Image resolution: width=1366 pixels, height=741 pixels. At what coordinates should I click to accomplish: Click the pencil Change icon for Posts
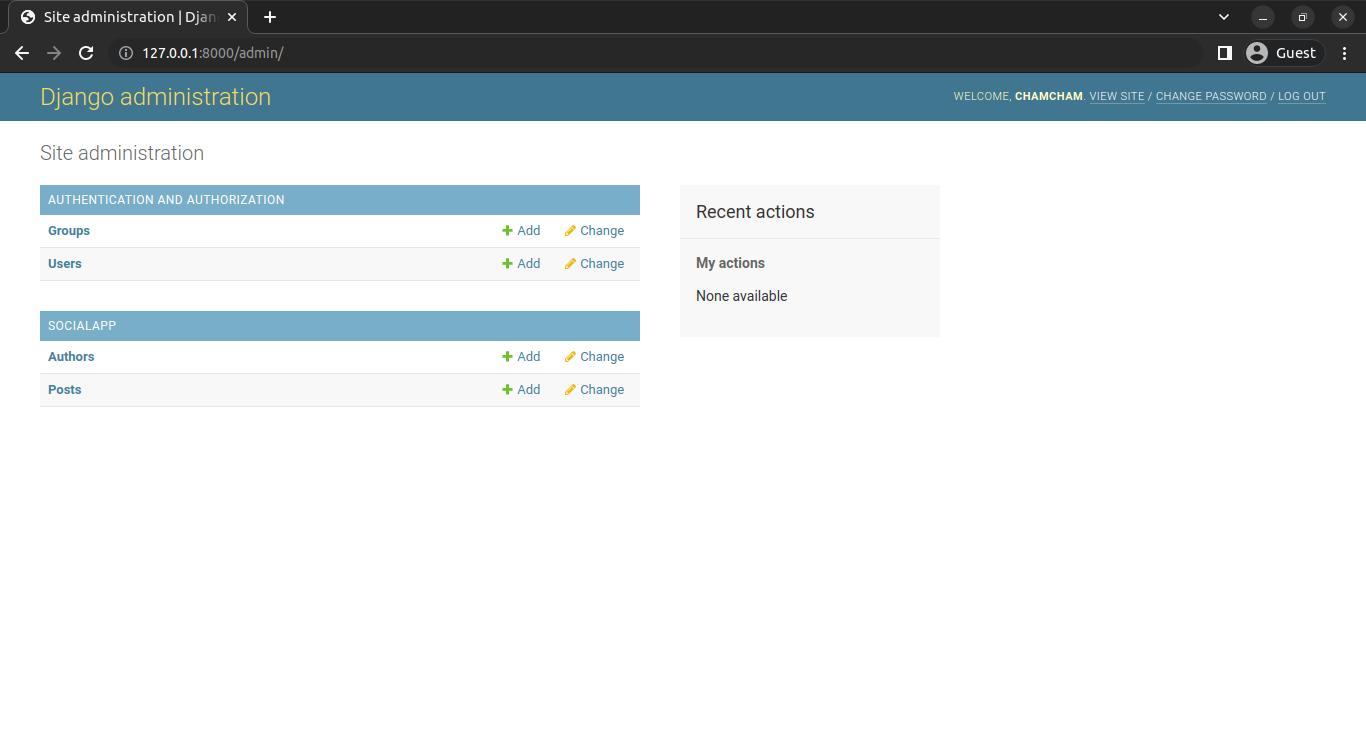[x=570, y=390]
